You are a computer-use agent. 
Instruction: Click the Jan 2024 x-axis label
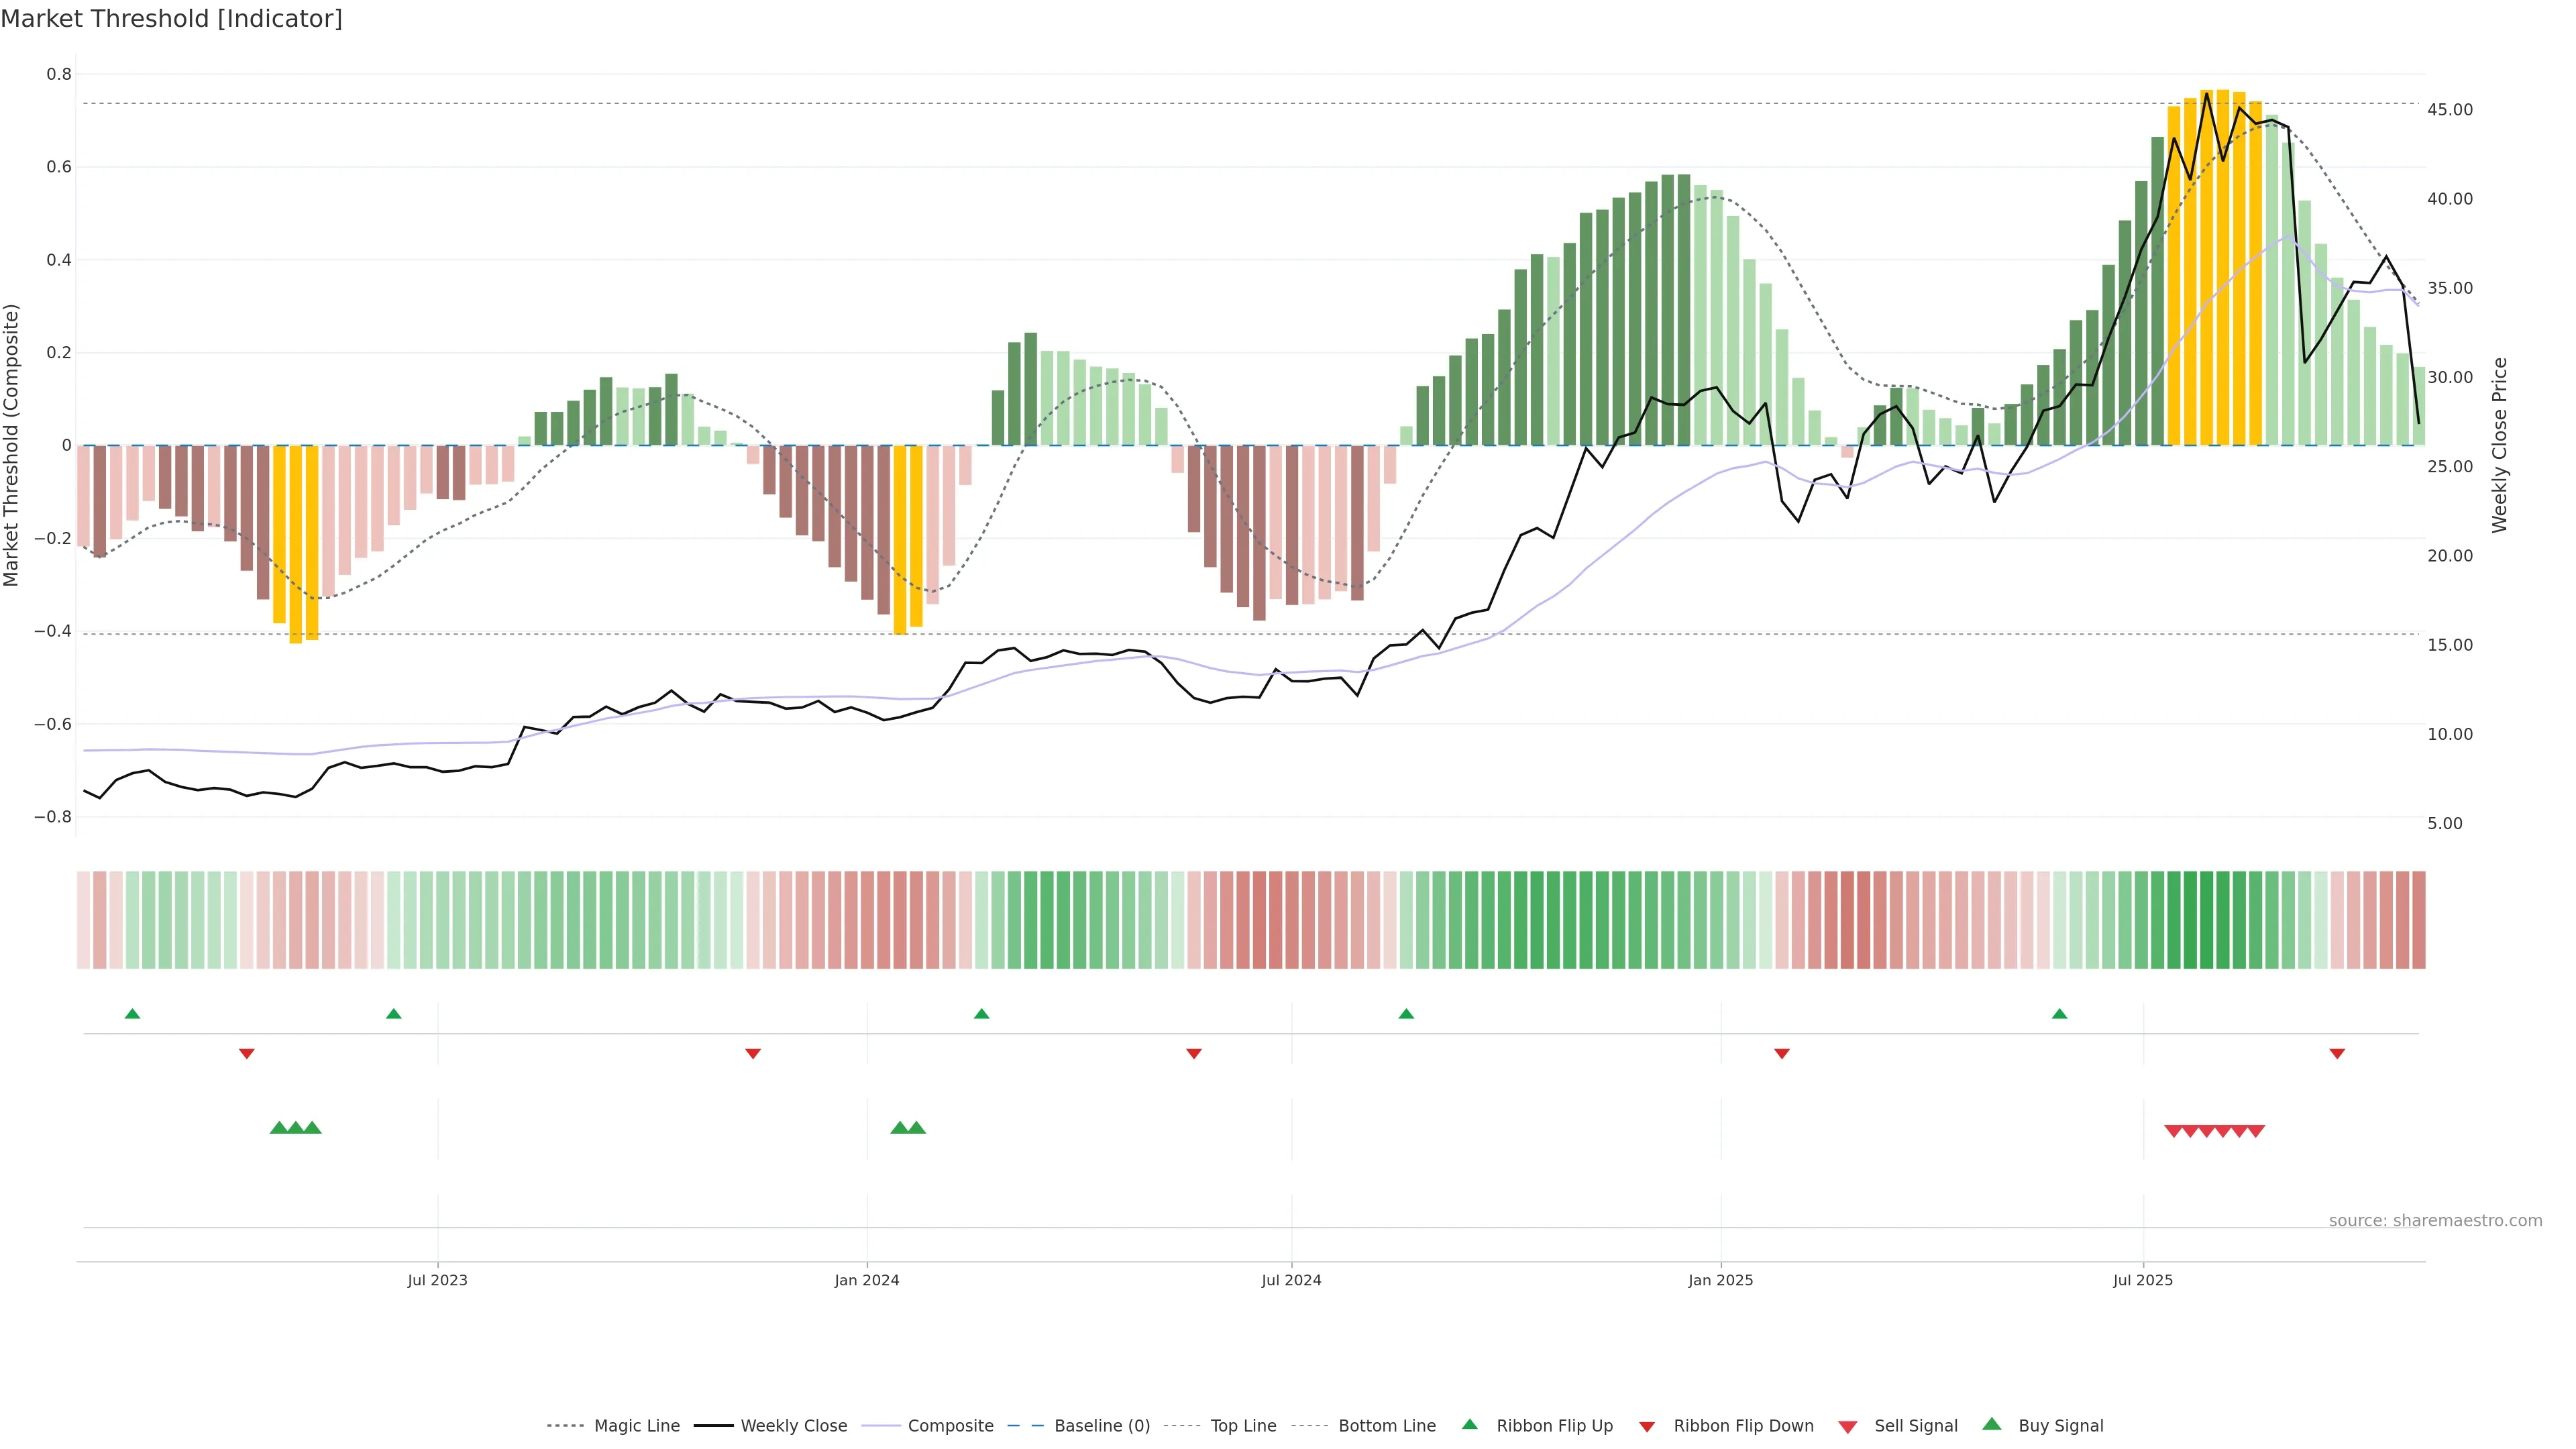pos(867,1280)
